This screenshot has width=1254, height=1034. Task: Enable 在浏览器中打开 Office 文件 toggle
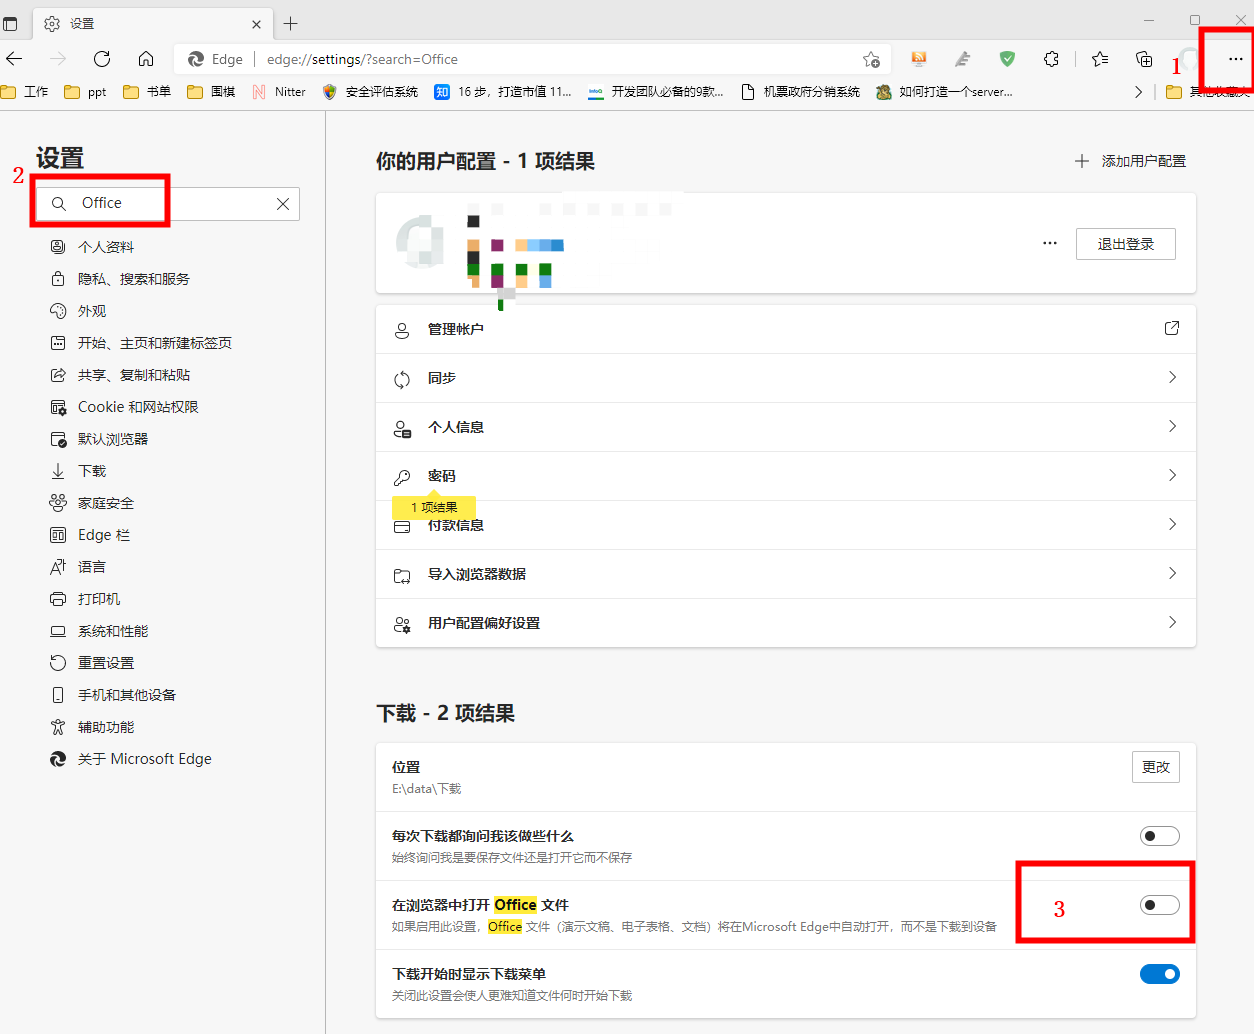click(1159, 904)
